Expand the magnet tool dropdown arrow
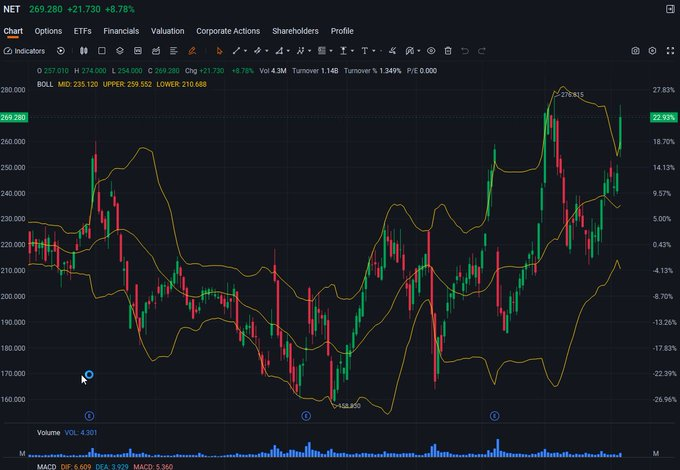Viewport: 680px width, 470px height. point(418,51)
